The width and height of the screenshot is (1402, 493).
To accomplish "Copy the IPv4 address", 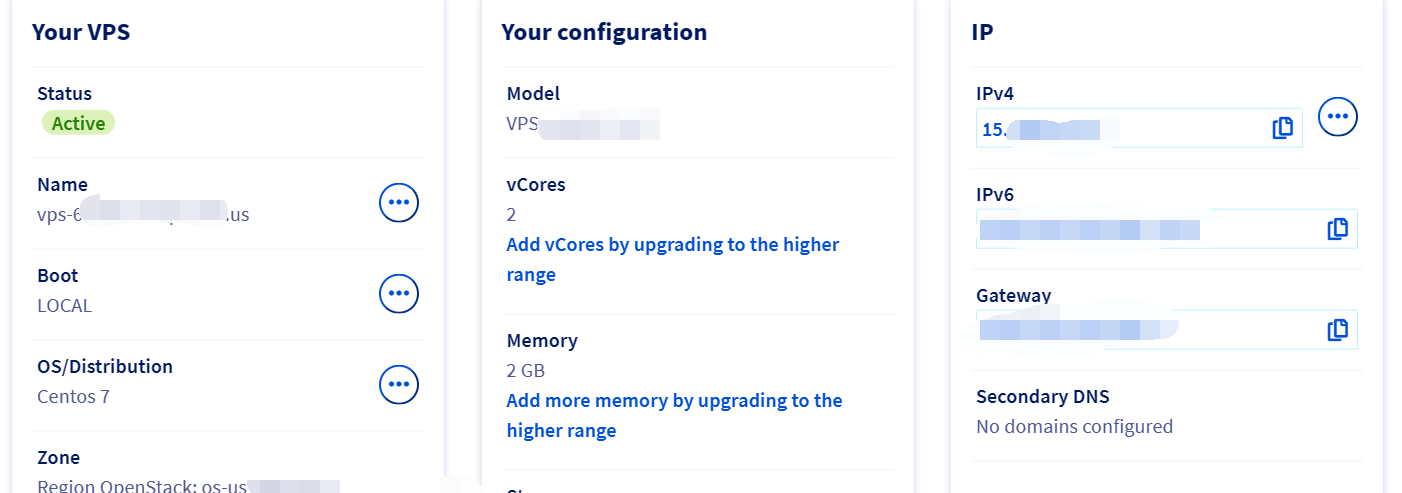I will (x=1283, y=128).
